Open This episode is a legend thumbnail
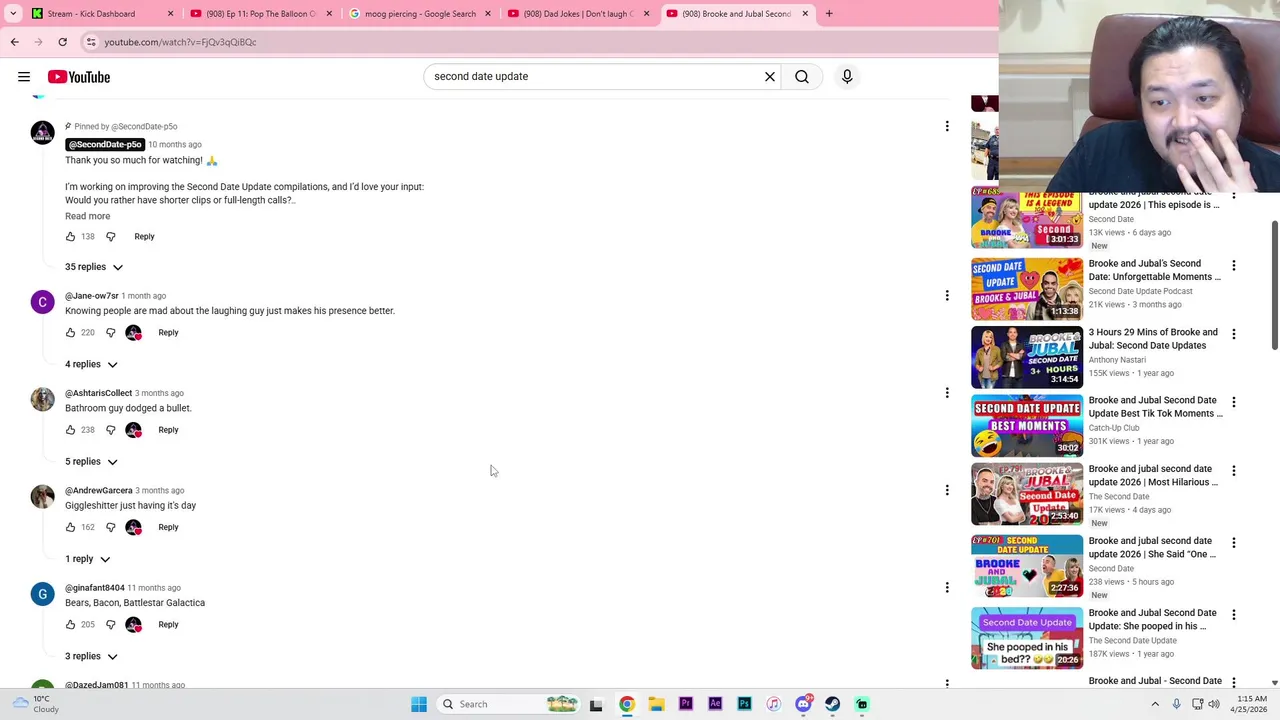The width and height of the screenshot is (1280, 720). tap(1026, 217)
